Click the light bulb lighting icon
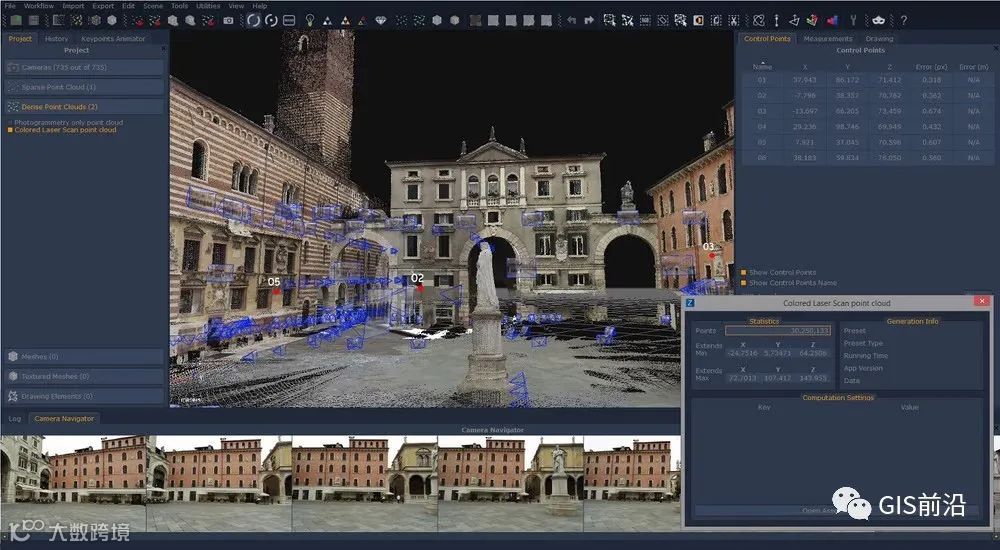This screenshot has width=1000, height=550. (310, 20)
